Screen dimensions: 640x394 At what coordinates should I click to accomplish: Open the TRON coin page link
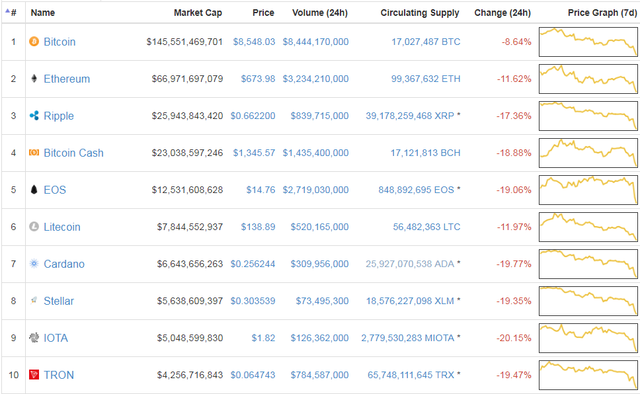tap(59, 375)
